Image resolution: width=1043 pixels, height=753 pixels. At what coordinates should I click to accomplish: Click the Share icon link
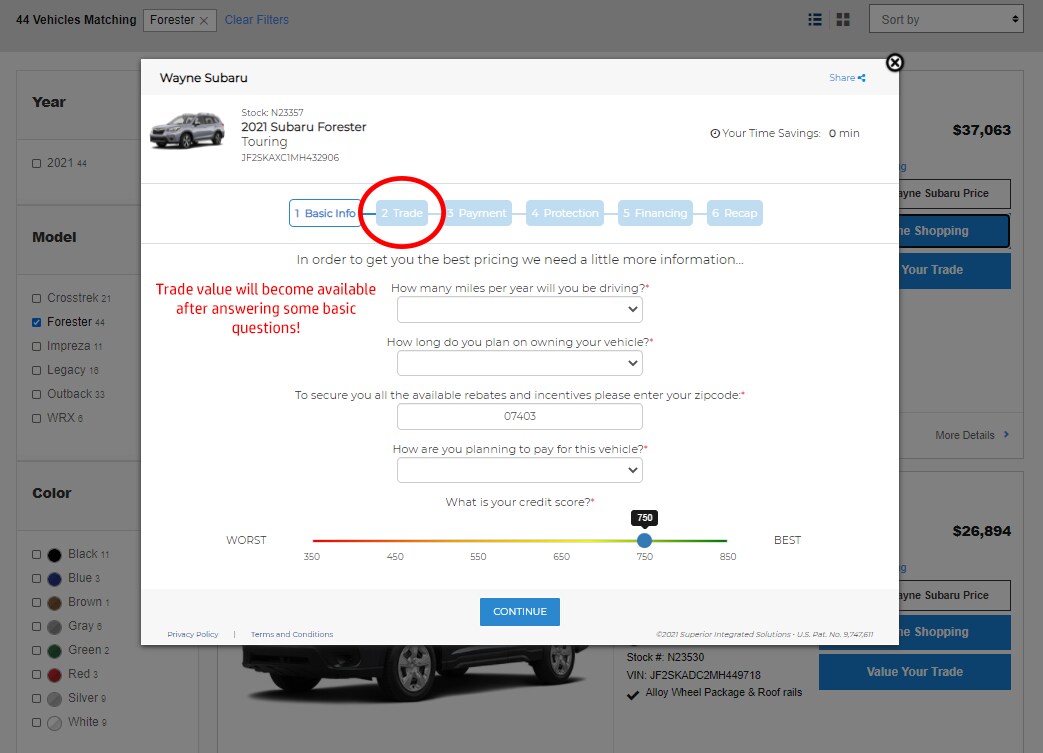click(847, 78)
